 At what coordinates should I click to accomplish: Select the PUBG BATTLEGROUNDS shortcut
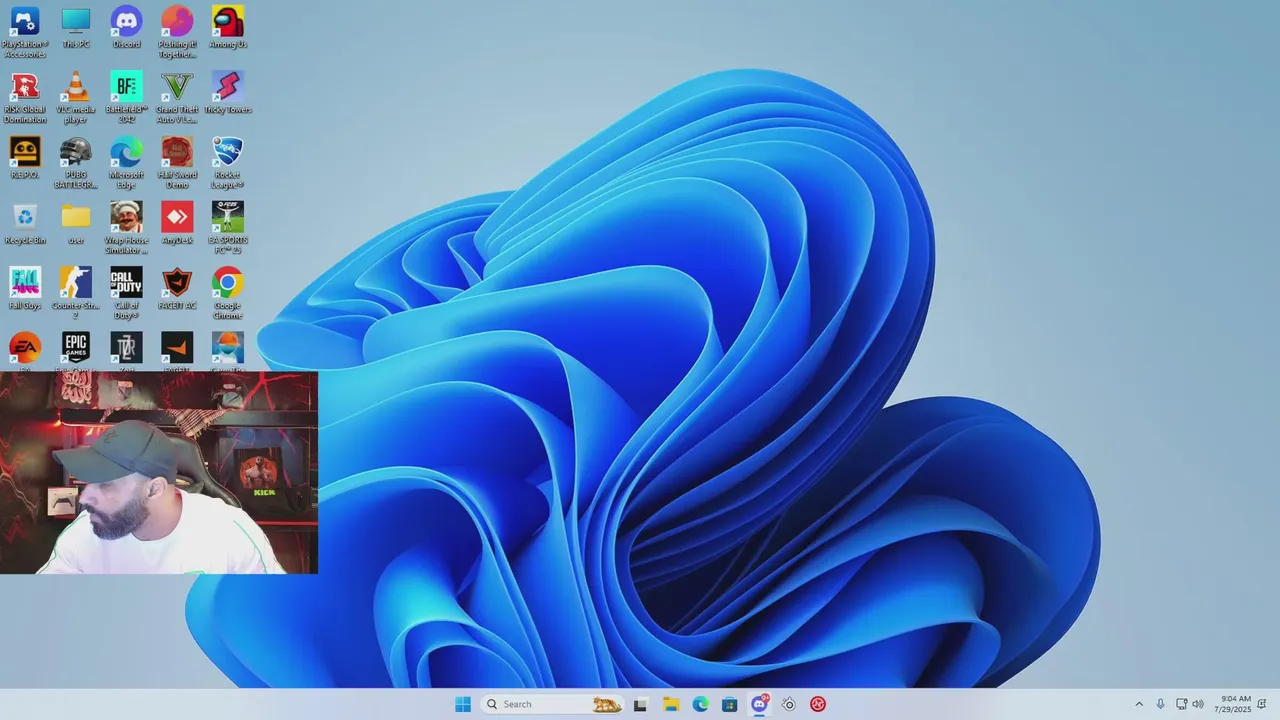[76, 162]
